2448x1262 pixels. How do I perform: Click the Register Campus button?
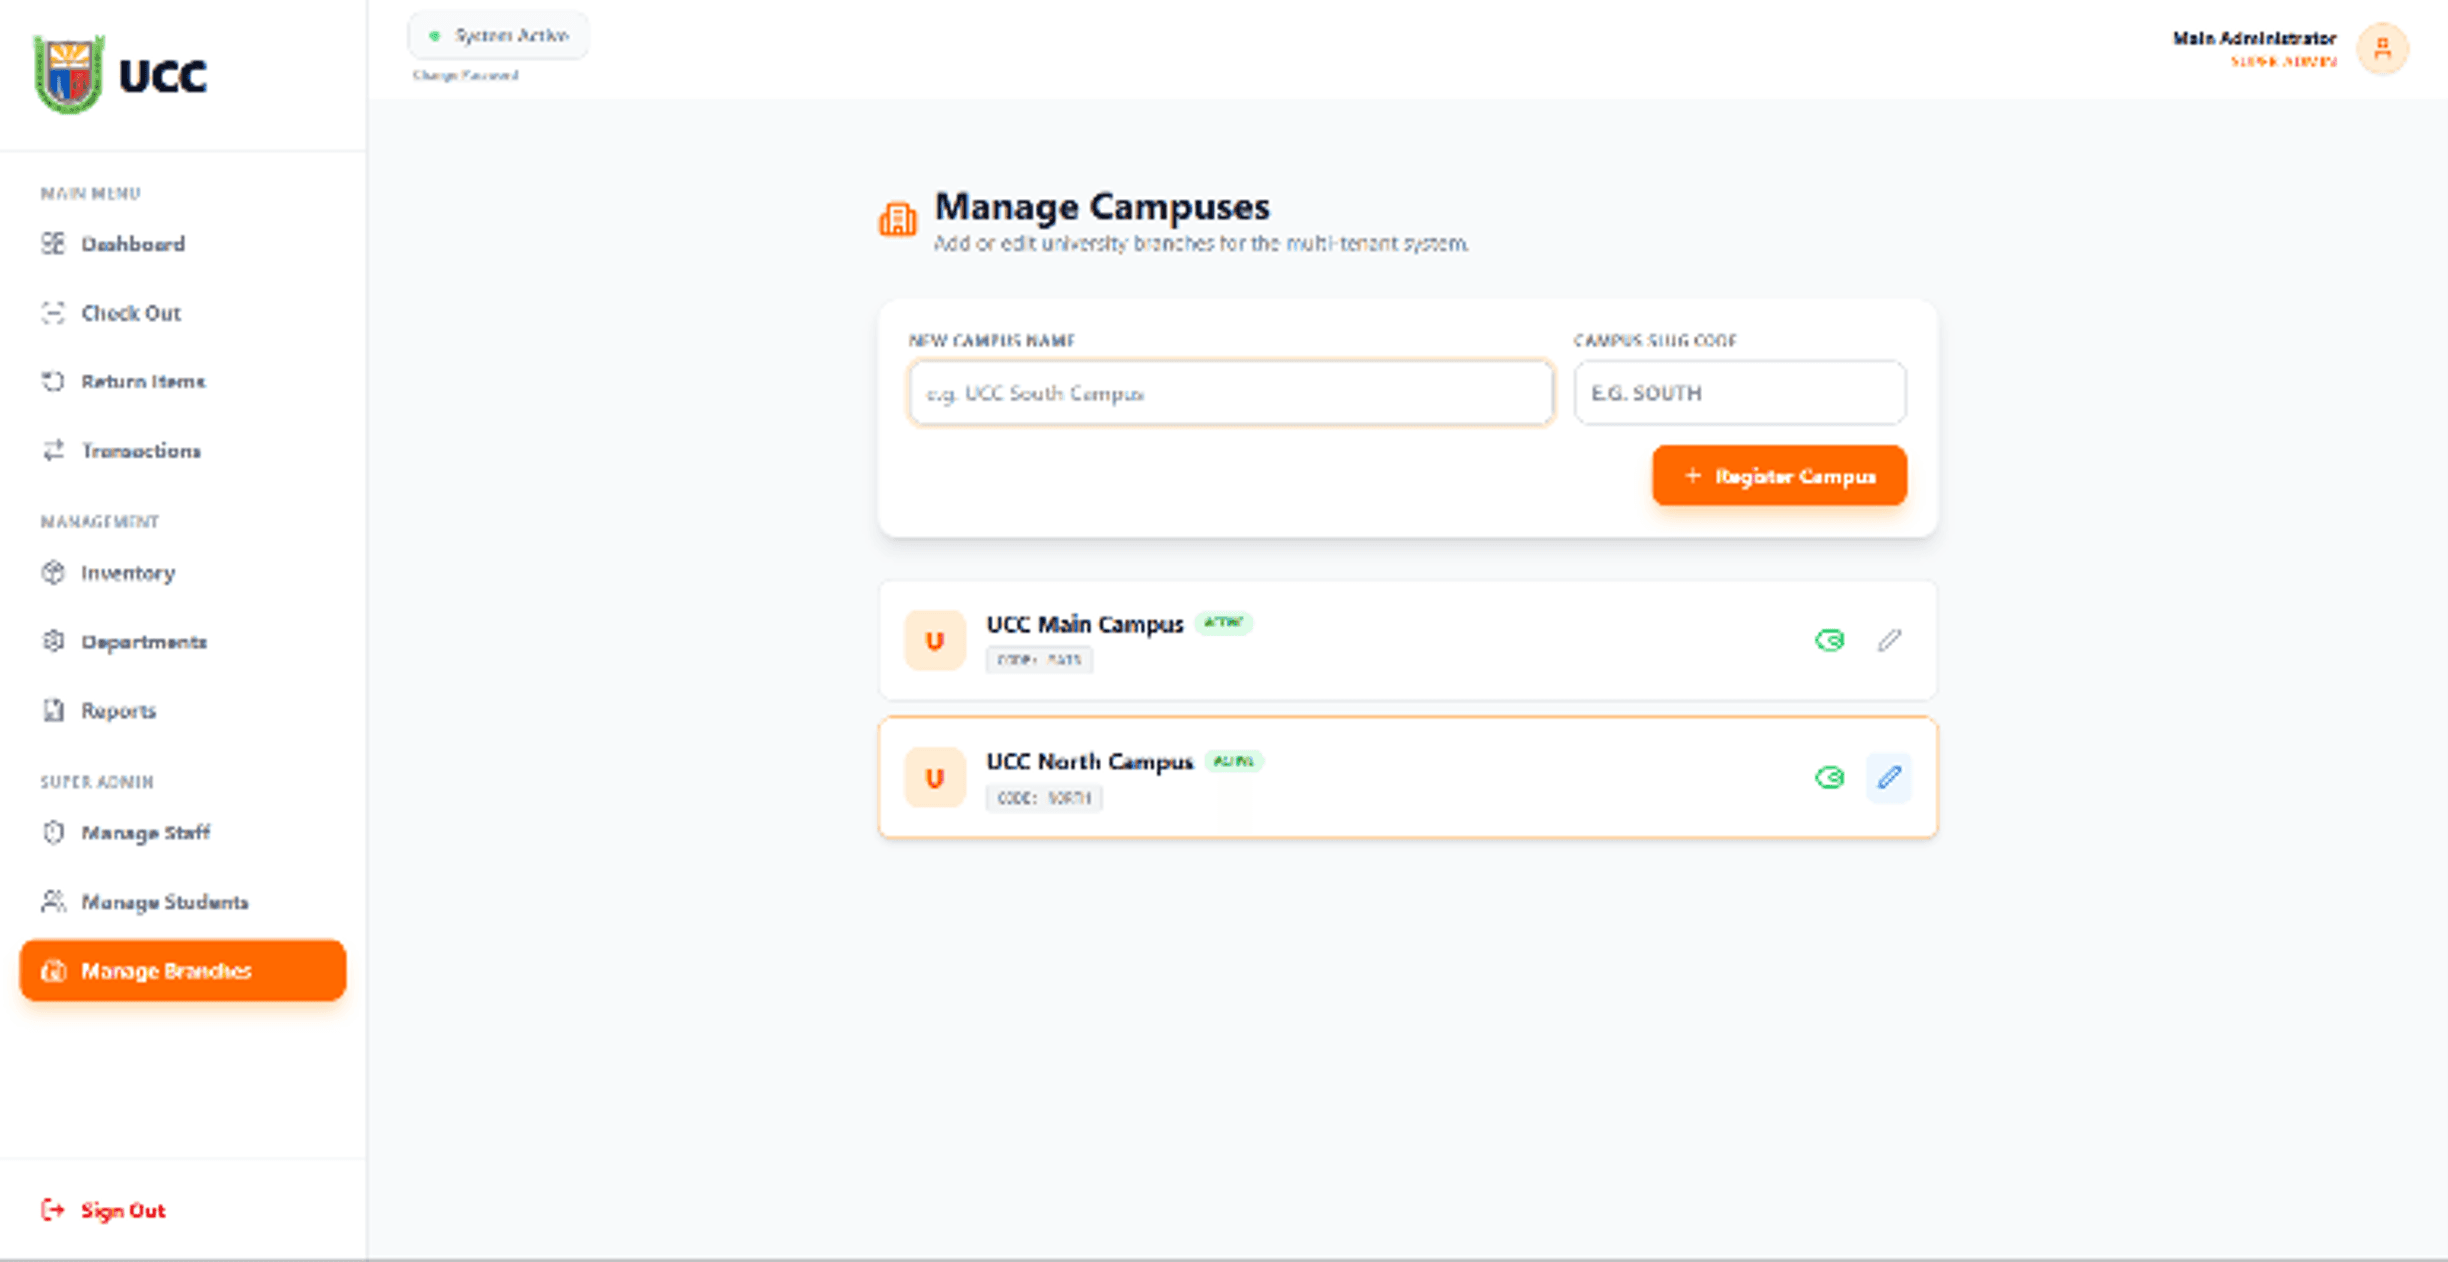point(1779,476)
